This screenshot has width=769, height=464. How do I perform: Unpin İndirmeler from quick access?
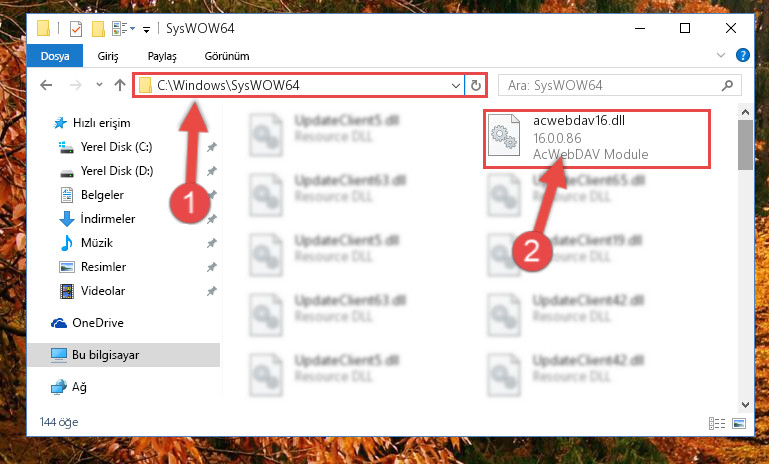(211, 219)
